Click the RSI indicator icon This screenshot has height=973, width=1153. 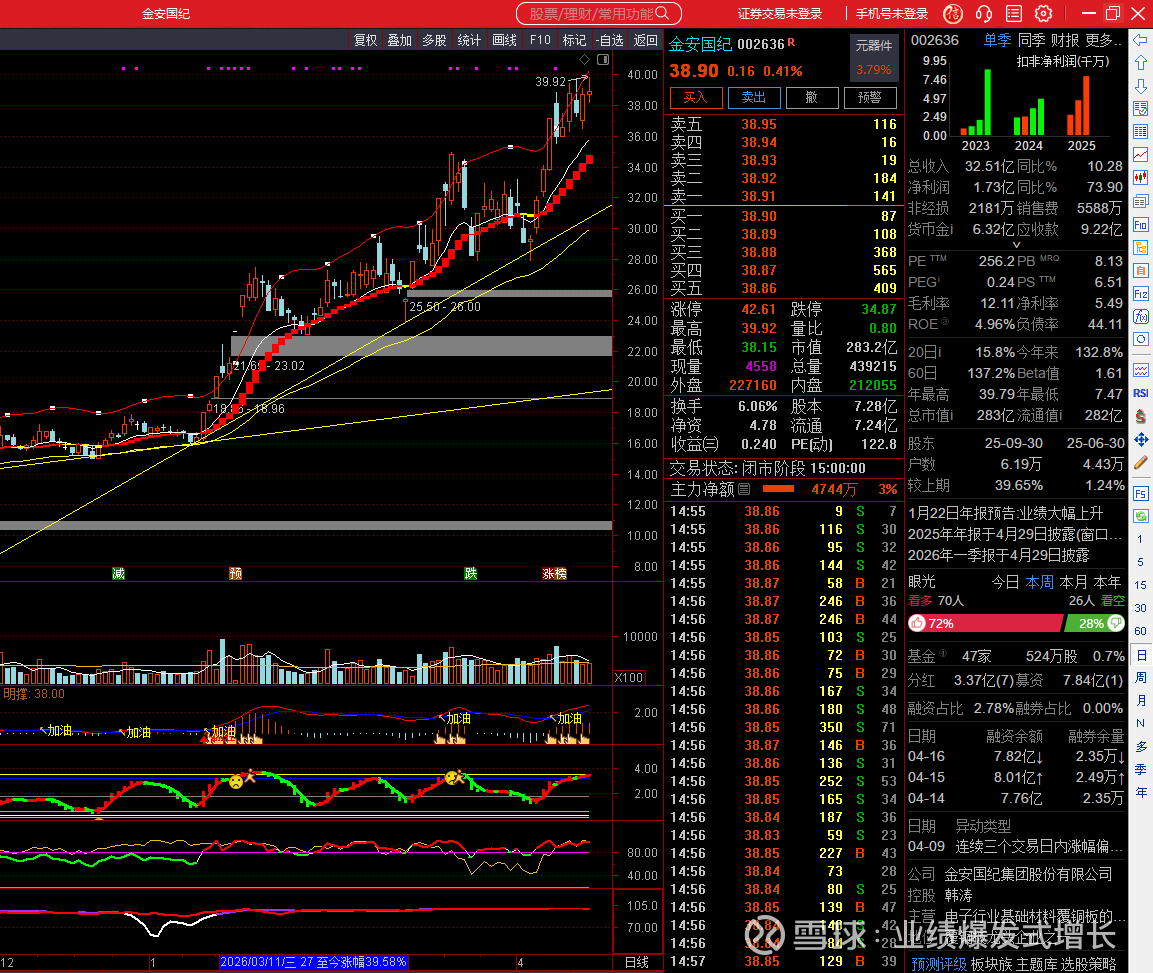(x=1140, y=393)
